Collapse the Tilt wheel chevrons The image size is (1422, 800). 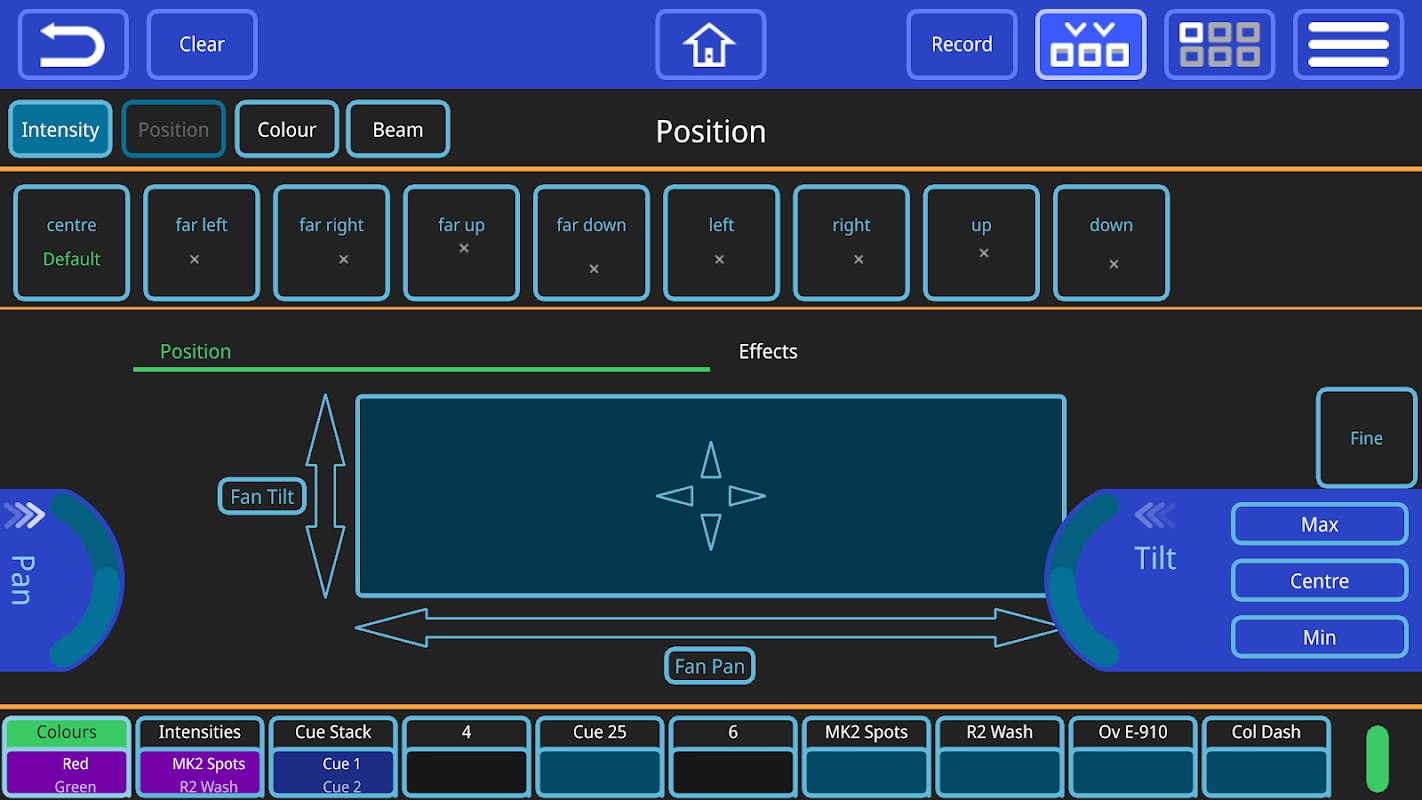click(x=1155, y=515)
